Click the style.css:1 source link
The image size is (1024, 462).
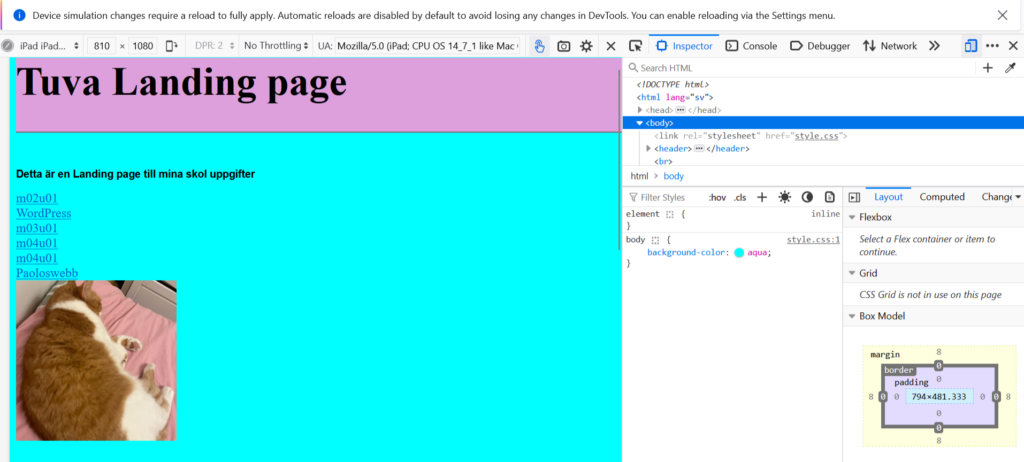pyautogui.click(x=813, y=239)
